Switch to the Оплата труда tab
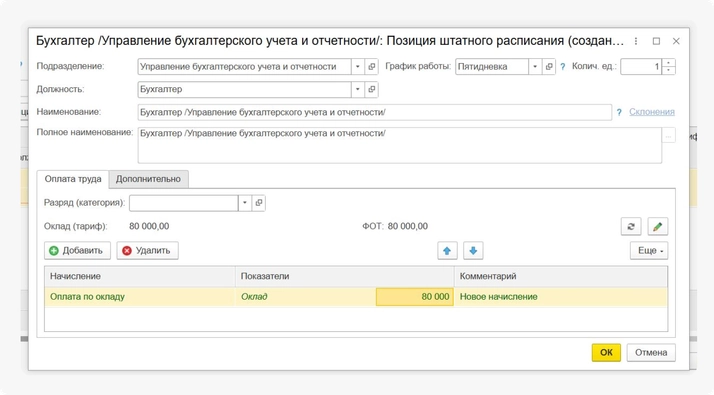Viewport: 714px width, 395px height. click(x=73, y=179)
